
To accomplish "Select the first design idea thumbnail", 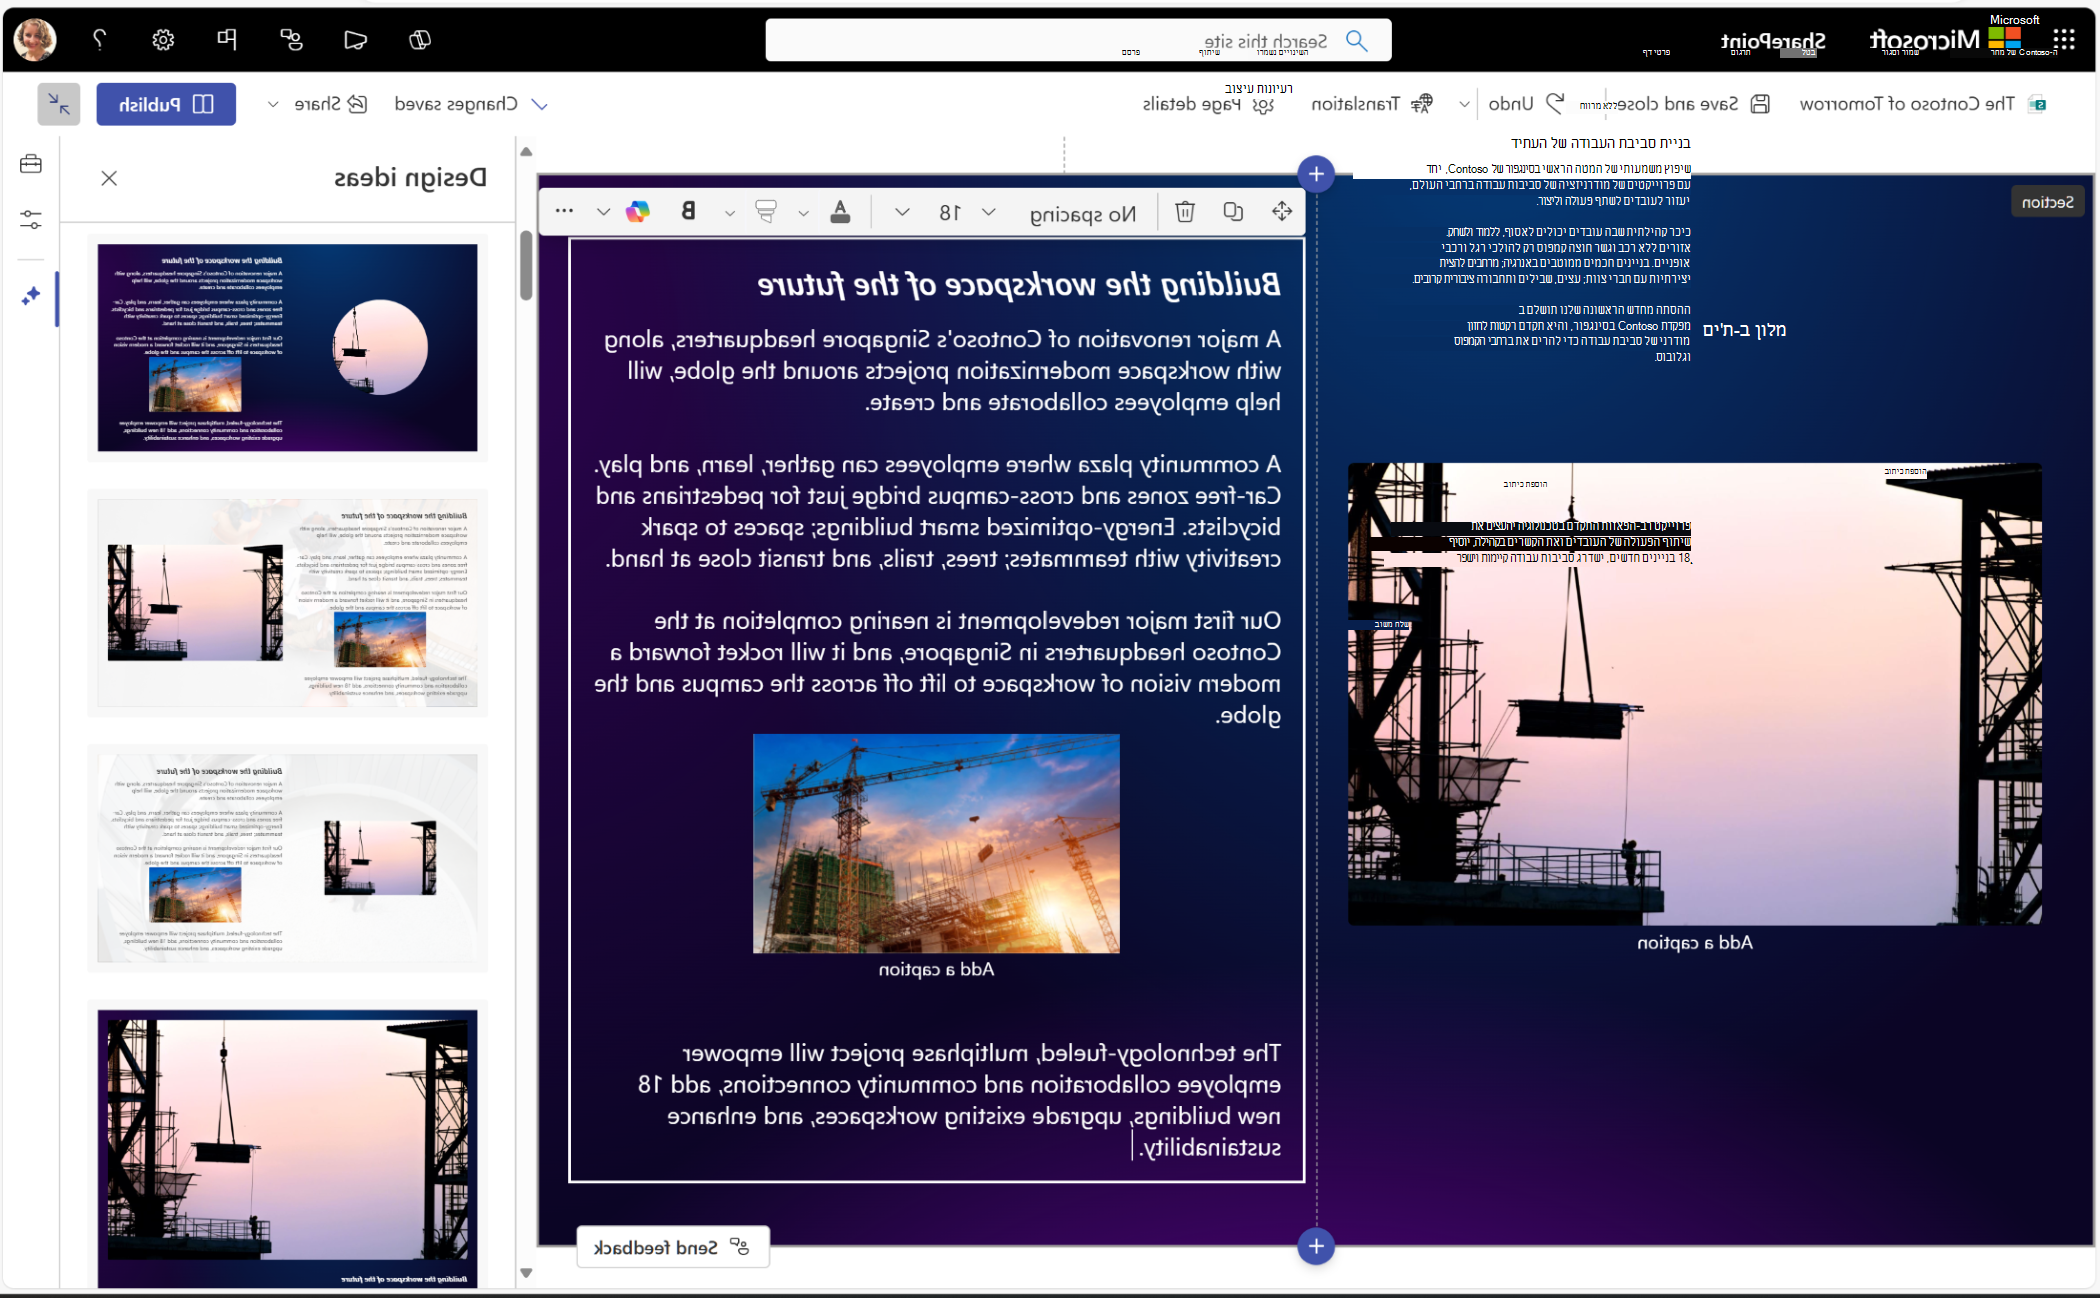I will 288,347.
